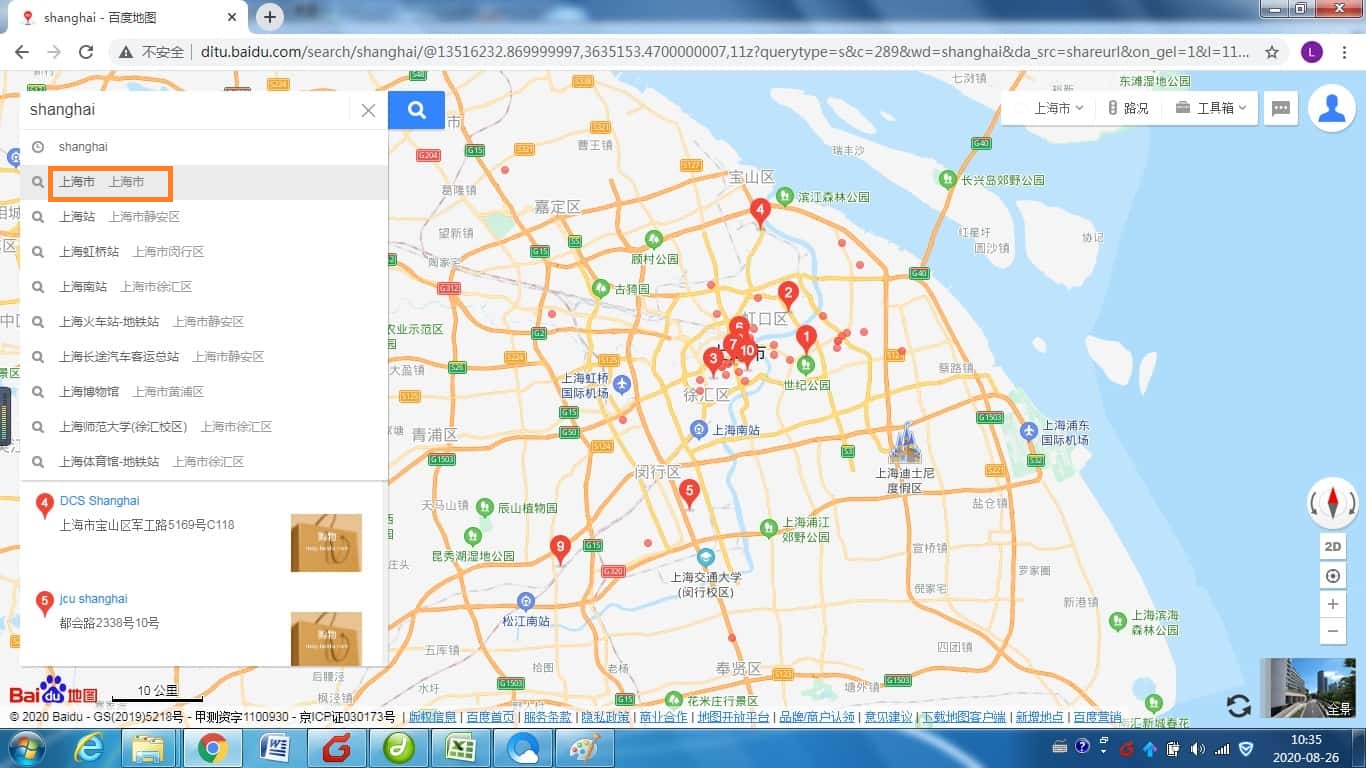
Task: Choose suggestion 上海站 上海市静安区
Action: tap(204, 217)
